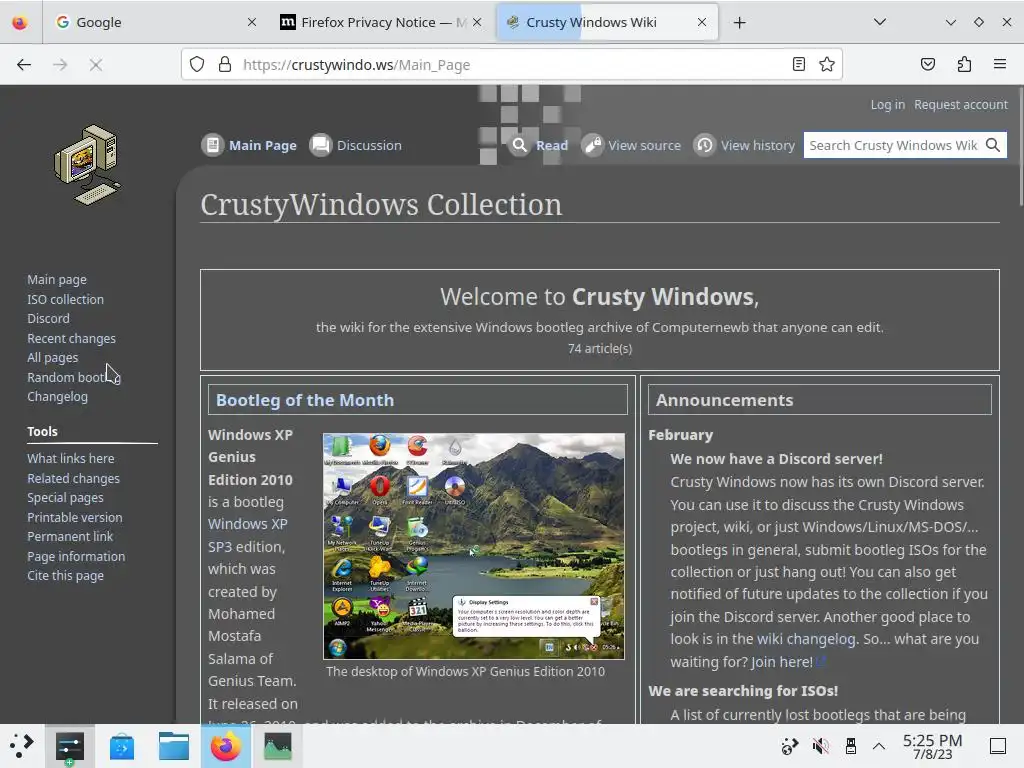Click the muted volume tray icon
The height and width of the screenshot is (768, 1024).
[x=820, y=746]
